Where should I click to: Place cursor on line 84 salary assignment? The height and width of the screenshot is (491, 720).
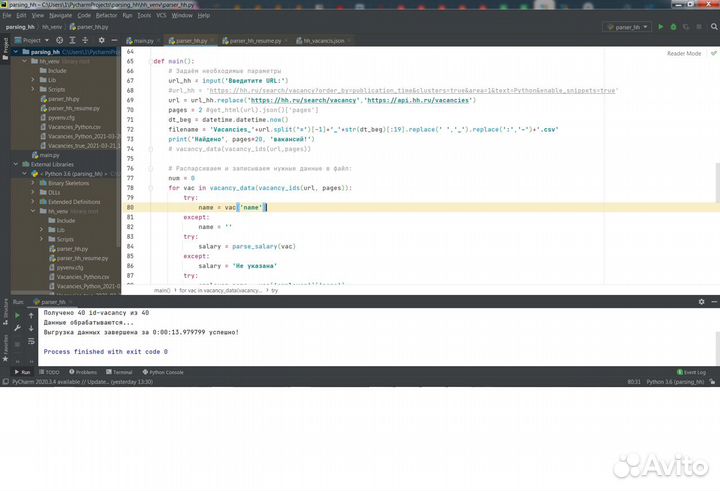(247, 246)
